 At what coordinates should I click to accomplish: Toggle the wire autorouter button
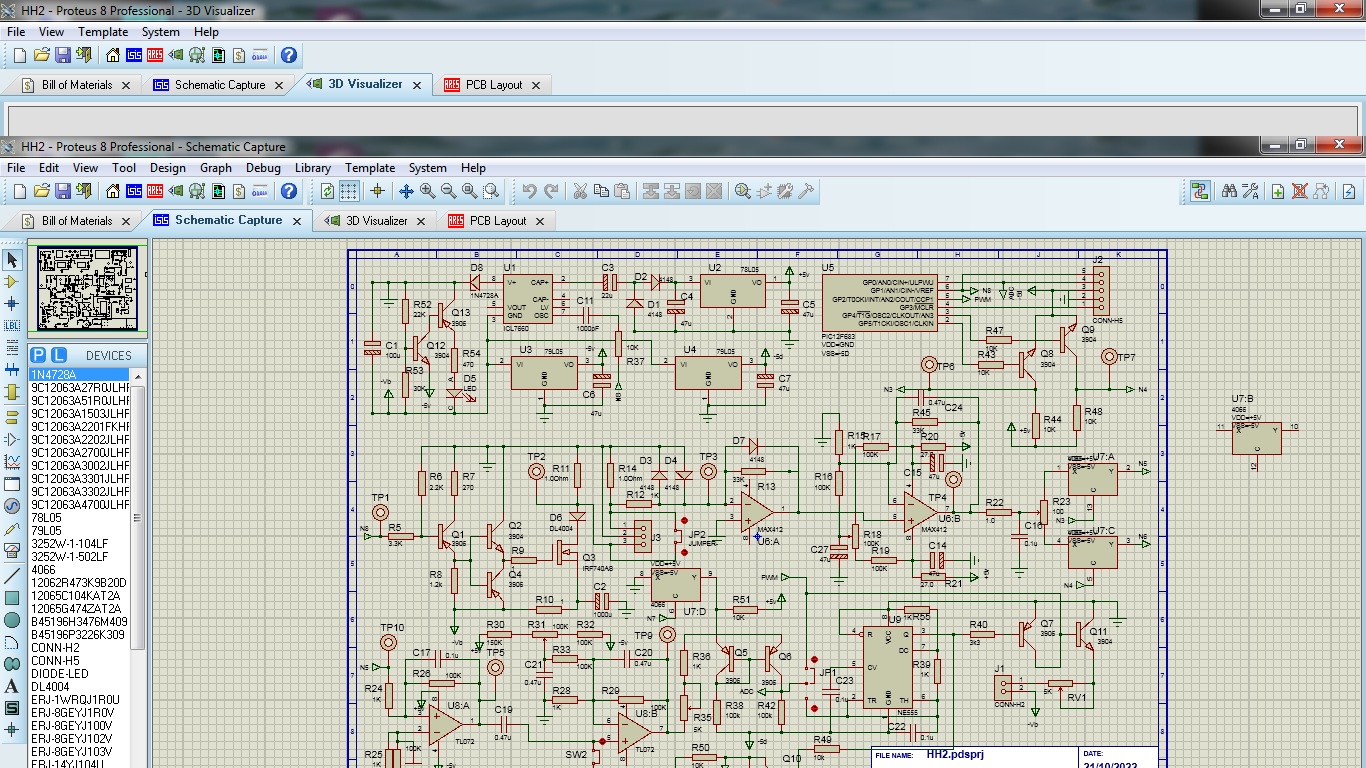click(x=1200, y=191)
